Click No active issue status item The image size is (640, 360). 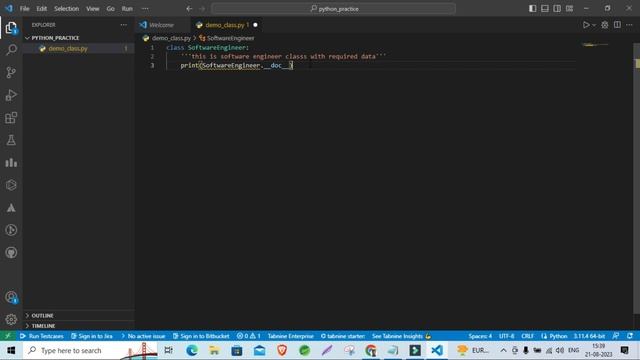(x=143, y=336)
